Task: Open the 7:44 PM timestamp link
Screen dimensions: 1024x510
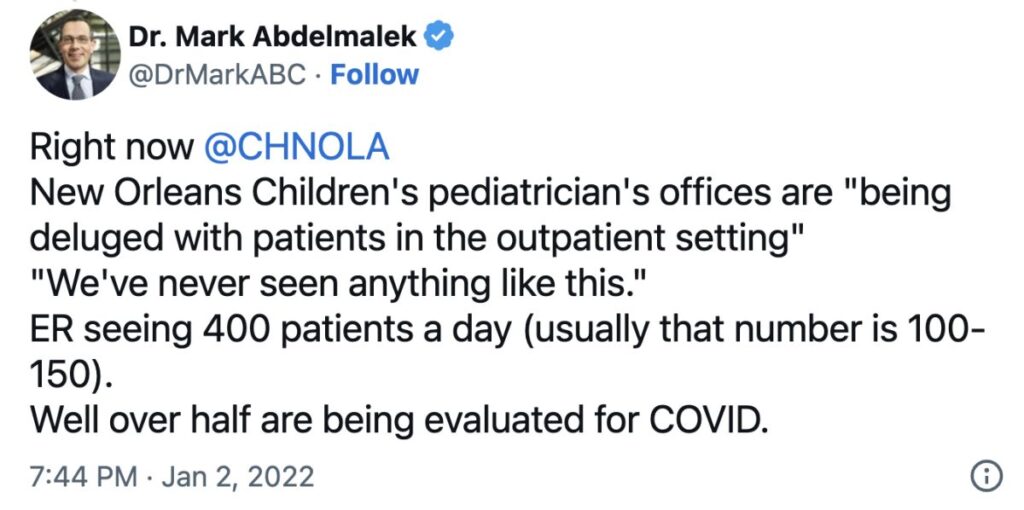Action: coord(84,477)
